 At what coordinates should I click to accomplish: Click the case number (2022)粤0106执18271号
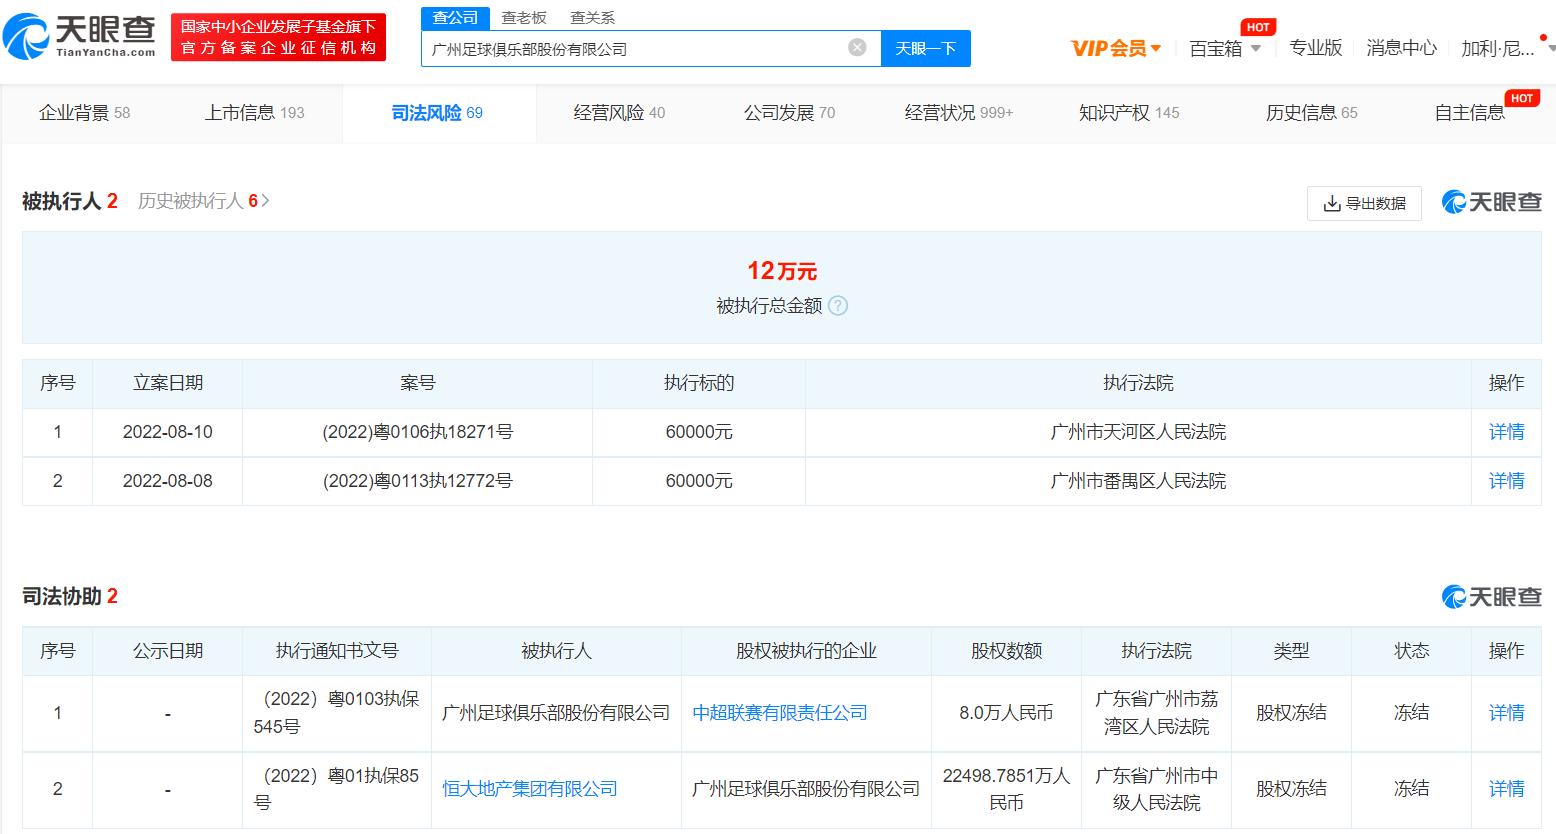[417, 432]
